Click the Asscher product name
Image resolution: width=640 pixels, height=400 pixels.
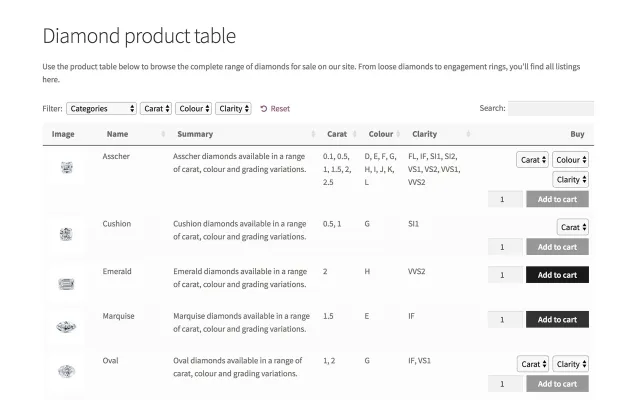click(x=116, y=156)
